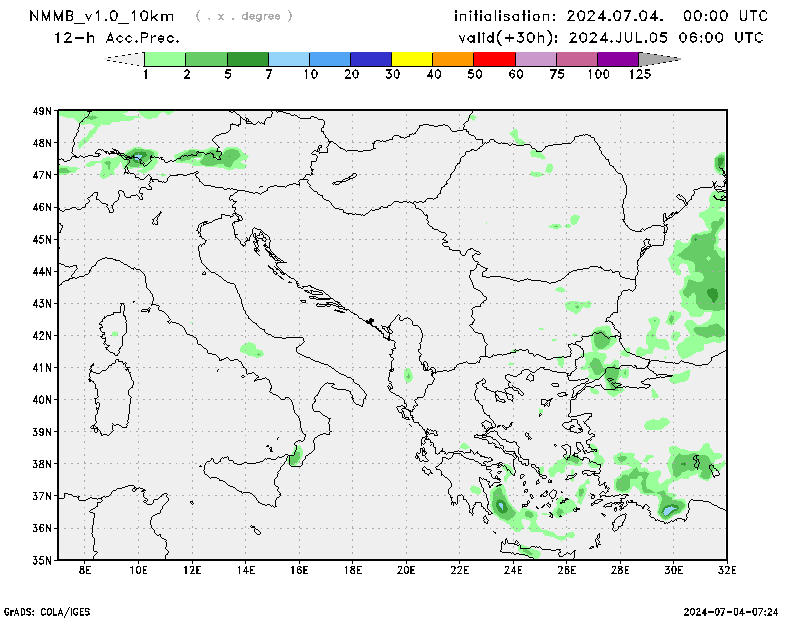This screenshot has height=618, width=800.
Task: Pick the dark blue 20–30 legend swatch
Action: tap(371, 59)
